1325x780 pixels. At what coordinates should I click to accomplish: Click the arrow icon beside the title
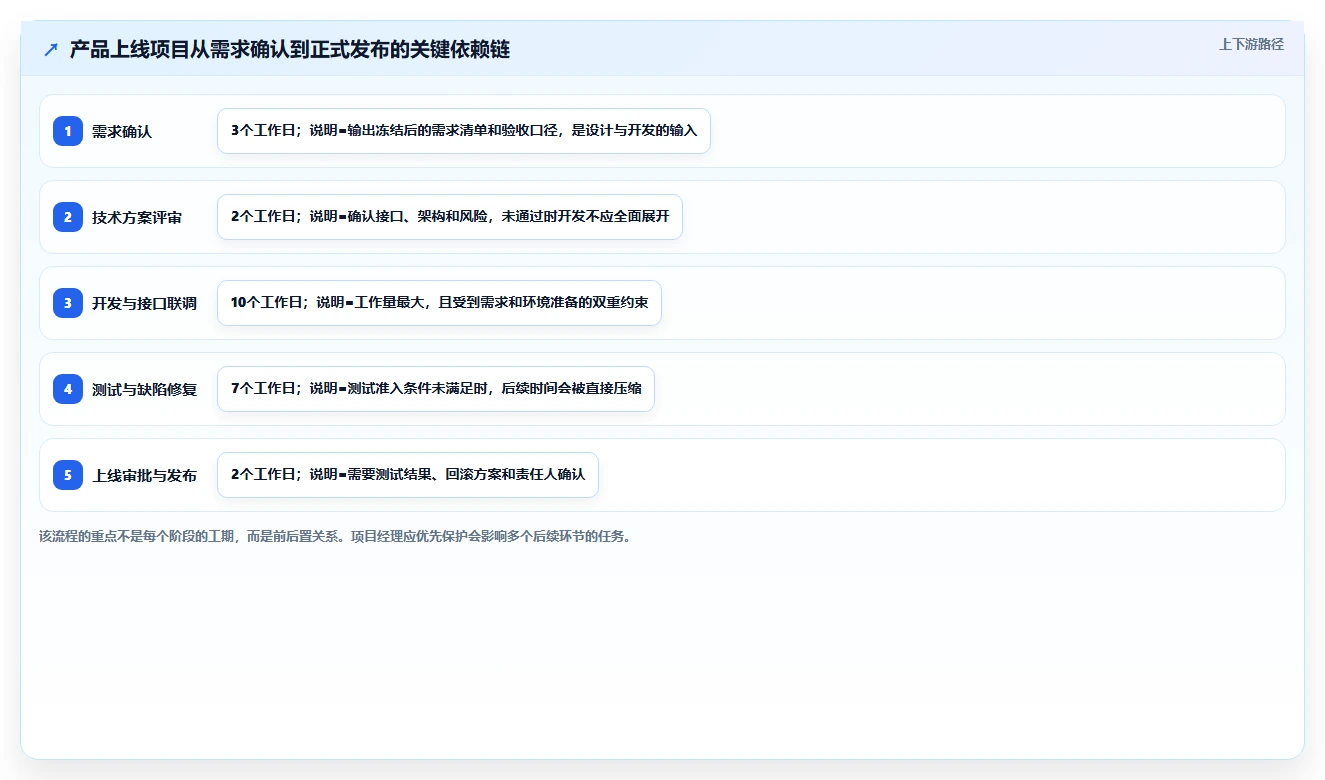point(51,50)
